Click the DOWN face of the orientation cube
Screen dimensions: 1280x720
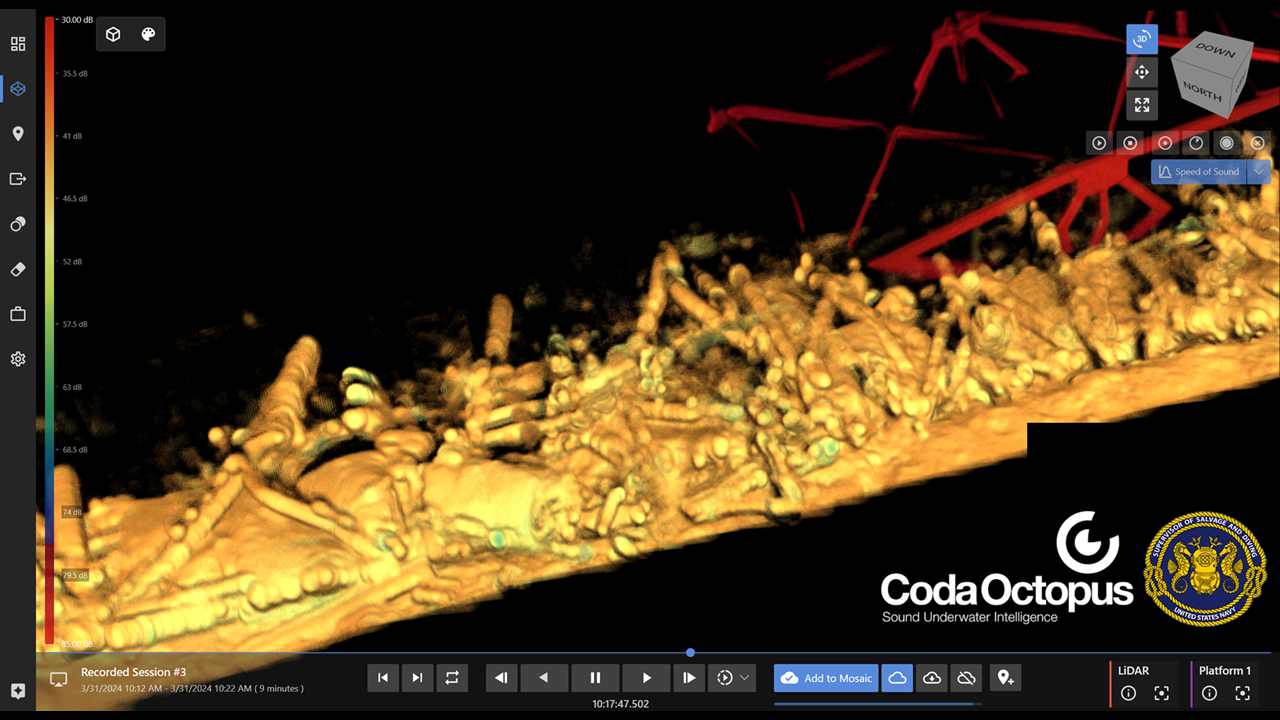(x=1215, y=50)
